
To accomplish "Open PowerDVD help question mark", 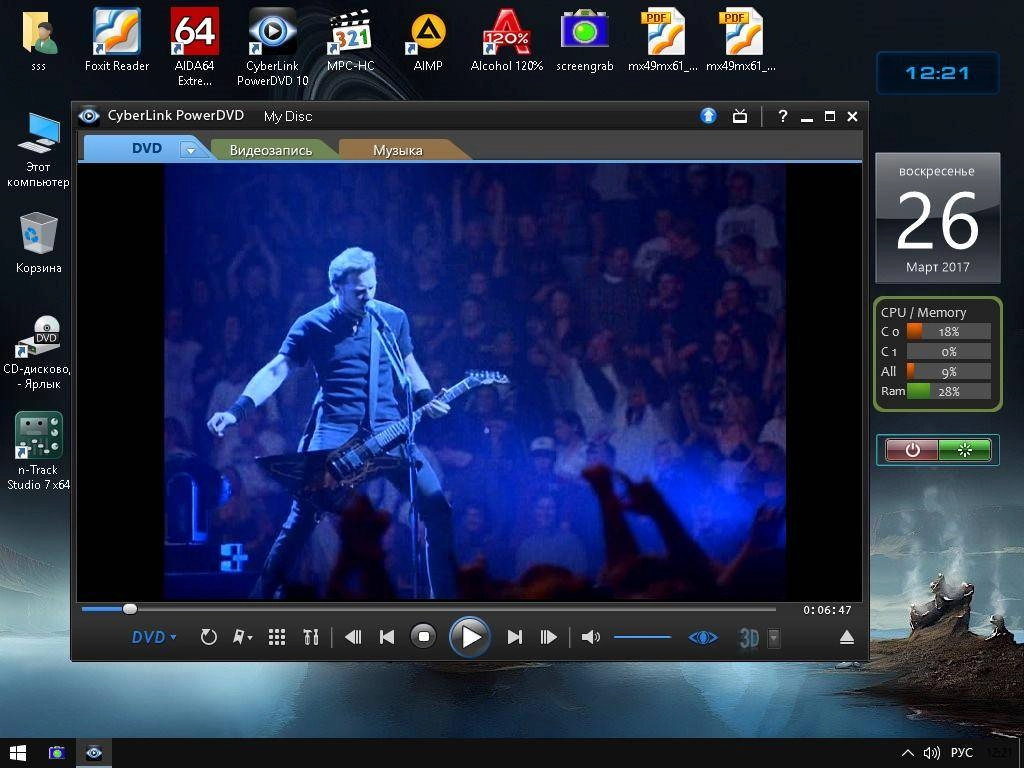I will (782, 116).
